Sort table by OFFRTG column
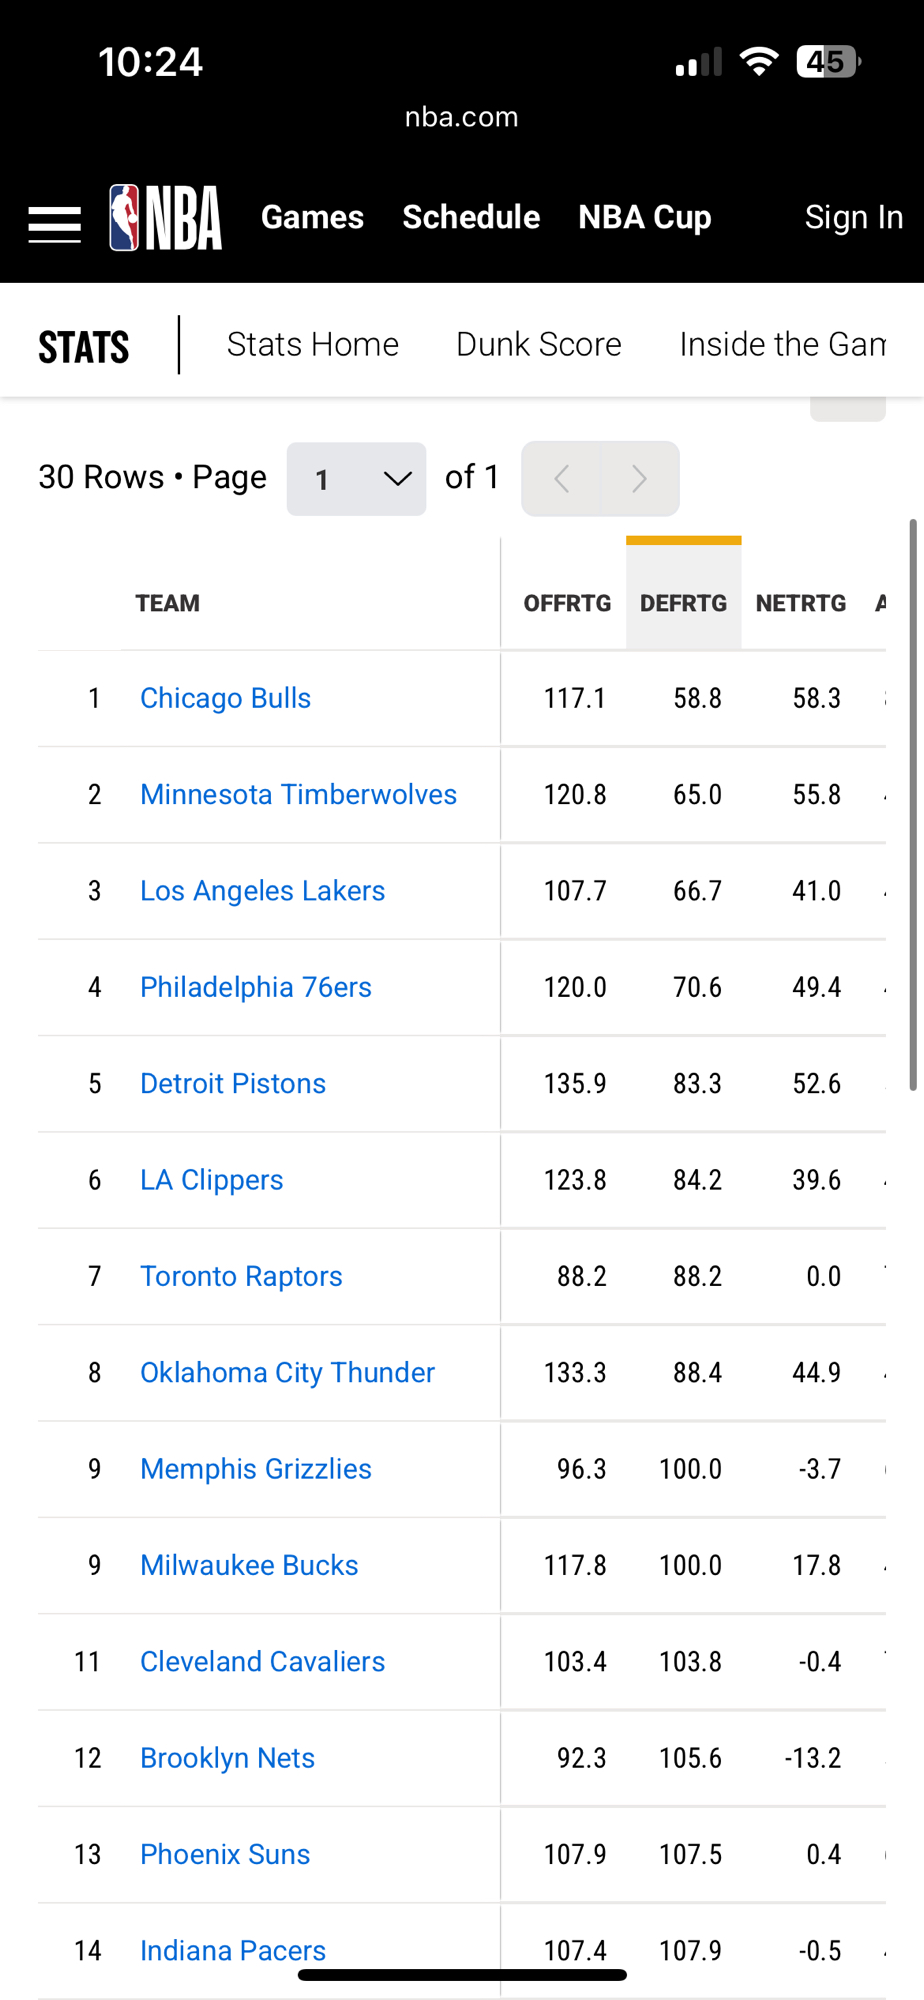The width and height of the screenshot is (924, 2000). coord(567,604)
